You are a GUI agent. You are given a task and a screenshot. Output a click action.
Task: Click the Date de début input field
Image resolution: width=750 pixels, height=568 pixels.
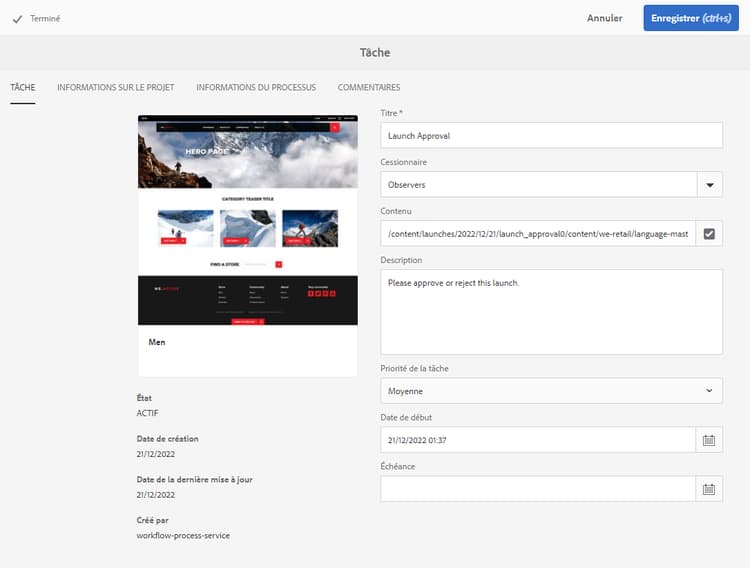538,440
